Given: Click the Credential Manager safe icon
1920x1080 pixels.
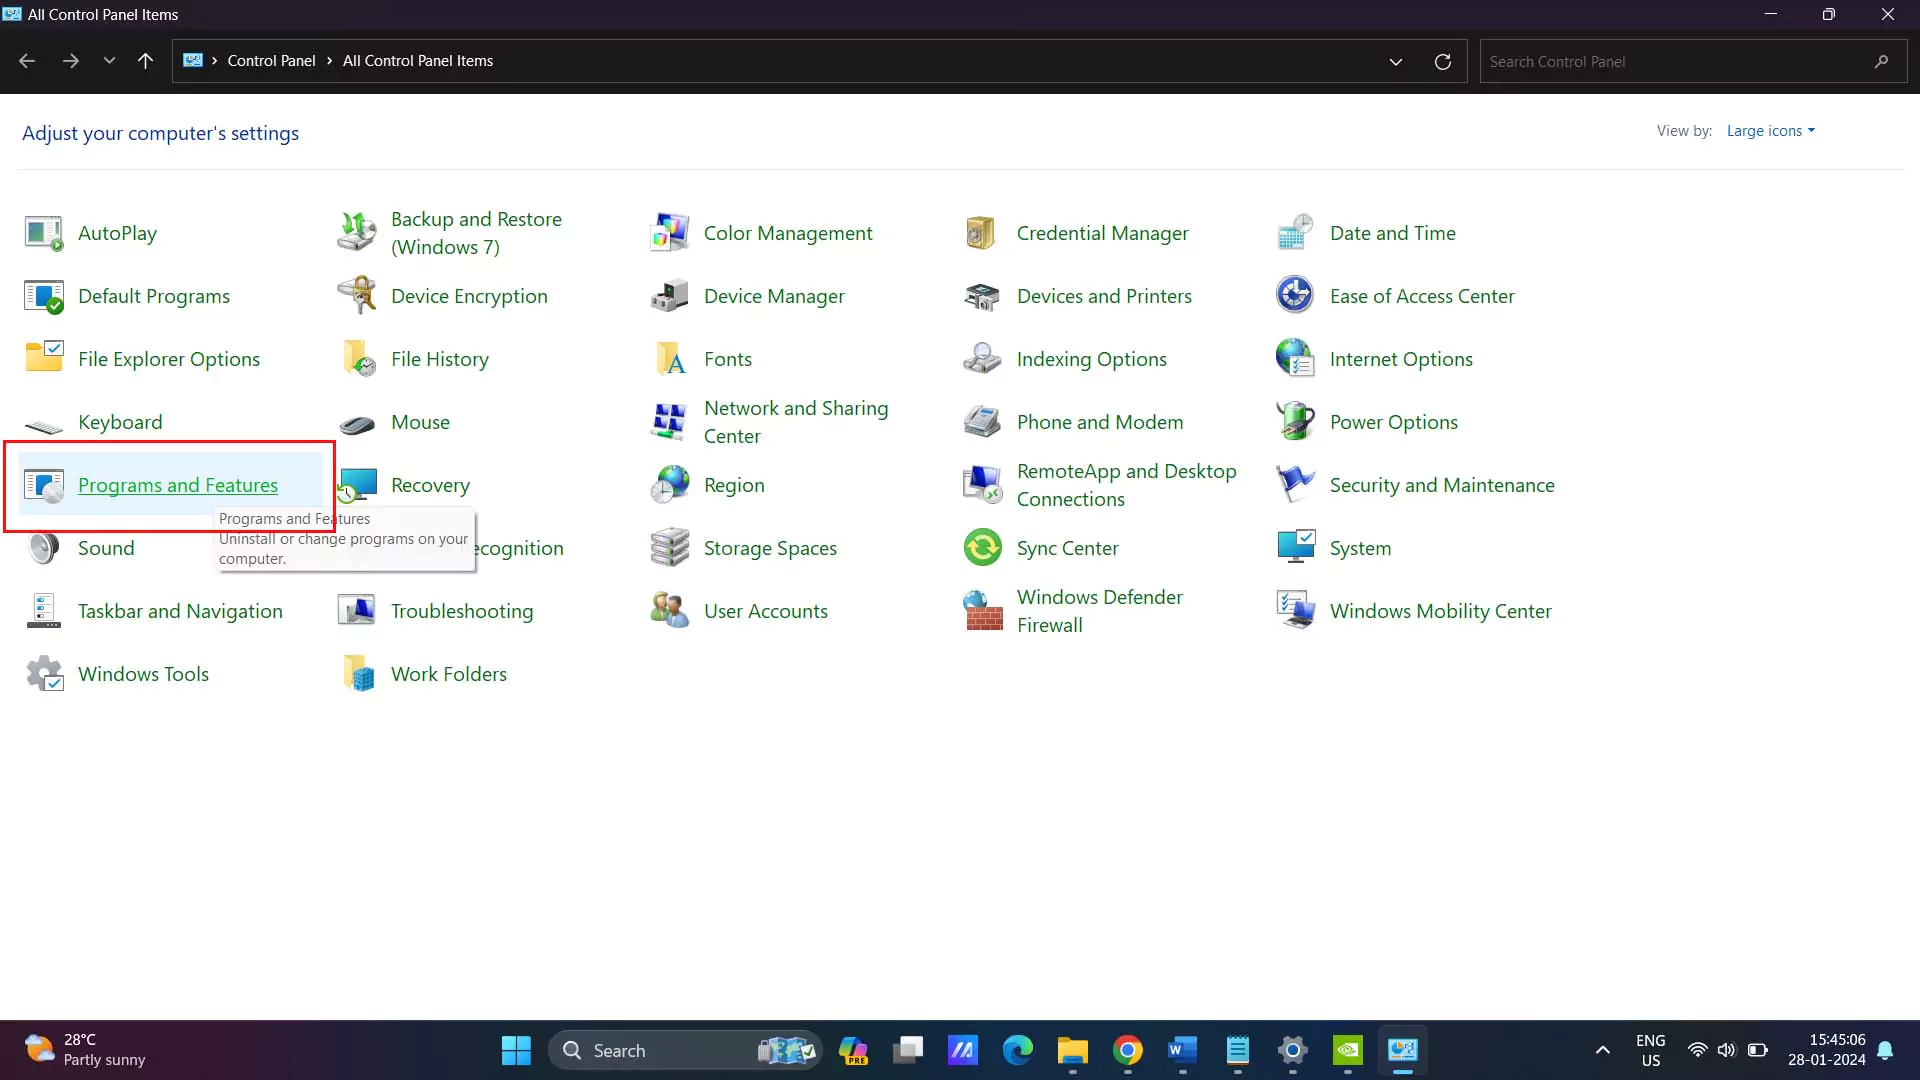Looking at the screenshot, I should (982, 233).
